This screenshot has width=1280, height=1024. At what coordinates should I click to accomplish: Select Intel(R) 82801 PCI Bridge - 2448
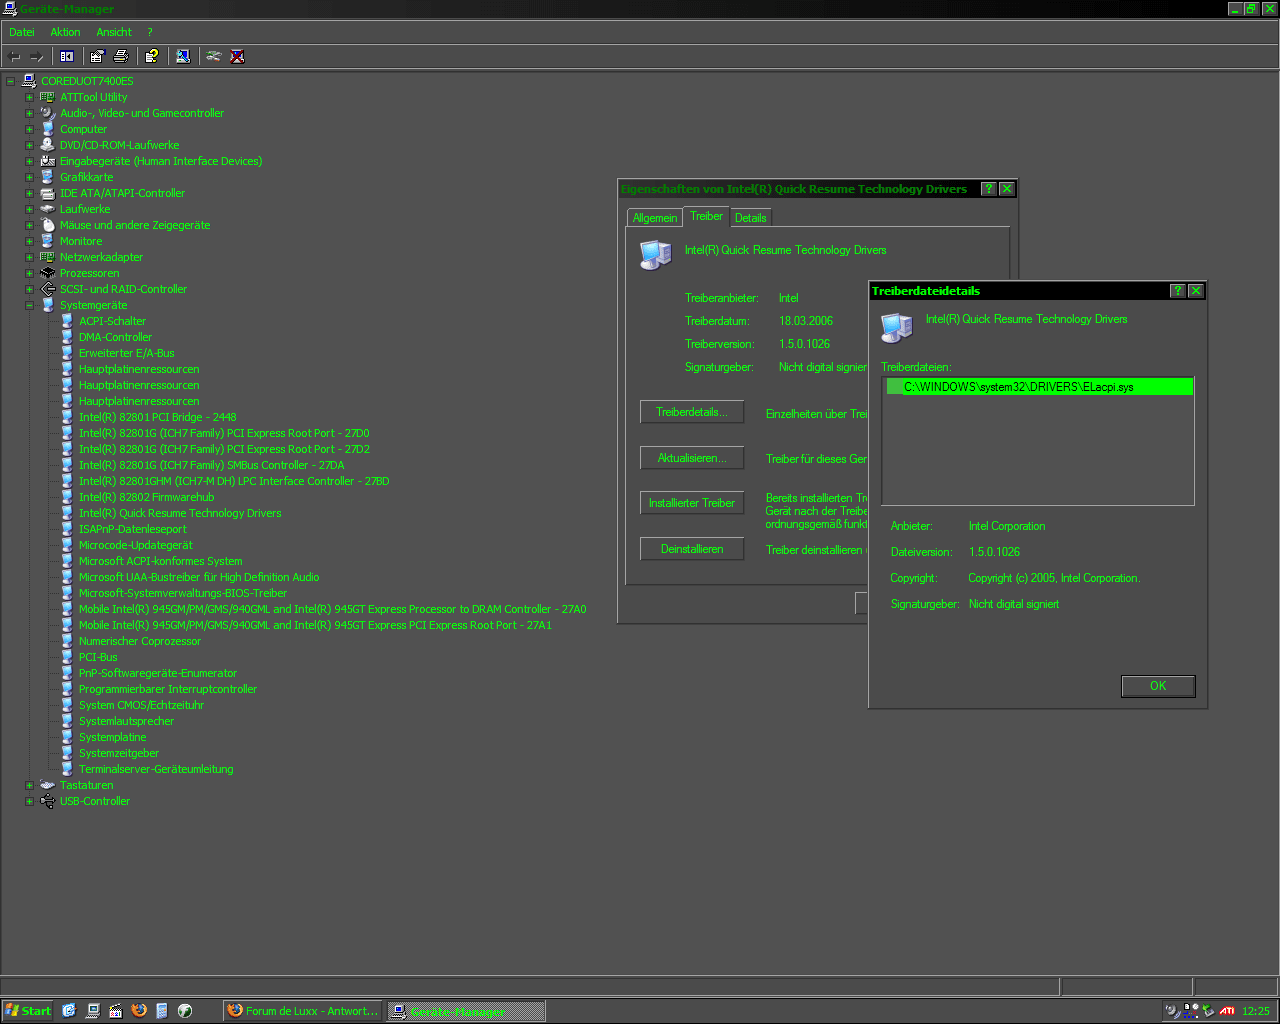tap(157, 417)
